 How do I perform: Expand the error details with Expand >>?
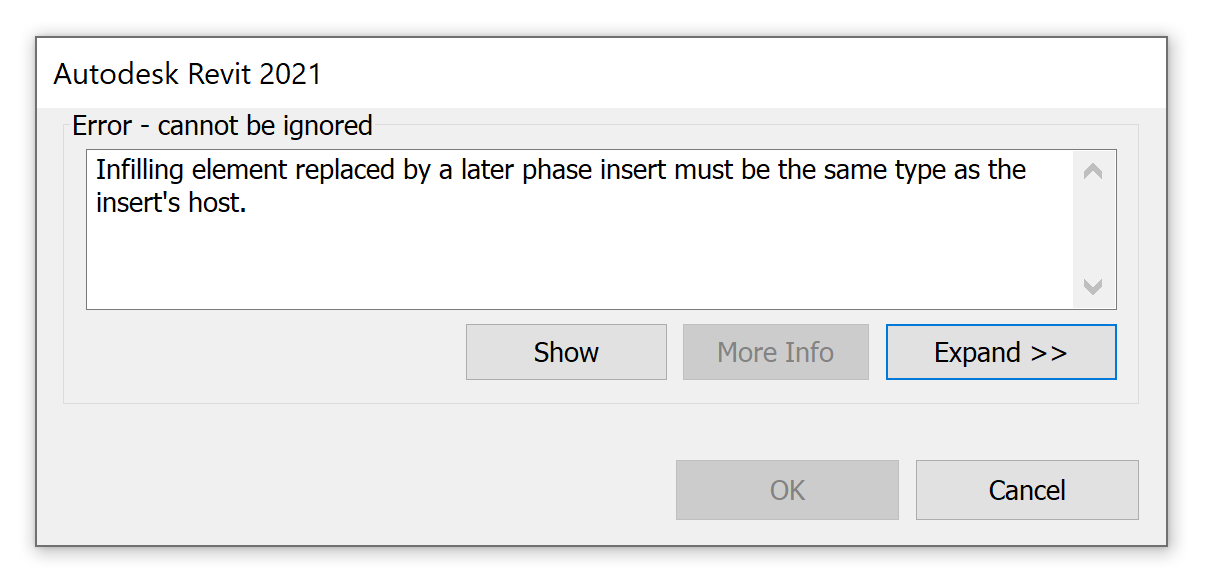[1000, 352]
